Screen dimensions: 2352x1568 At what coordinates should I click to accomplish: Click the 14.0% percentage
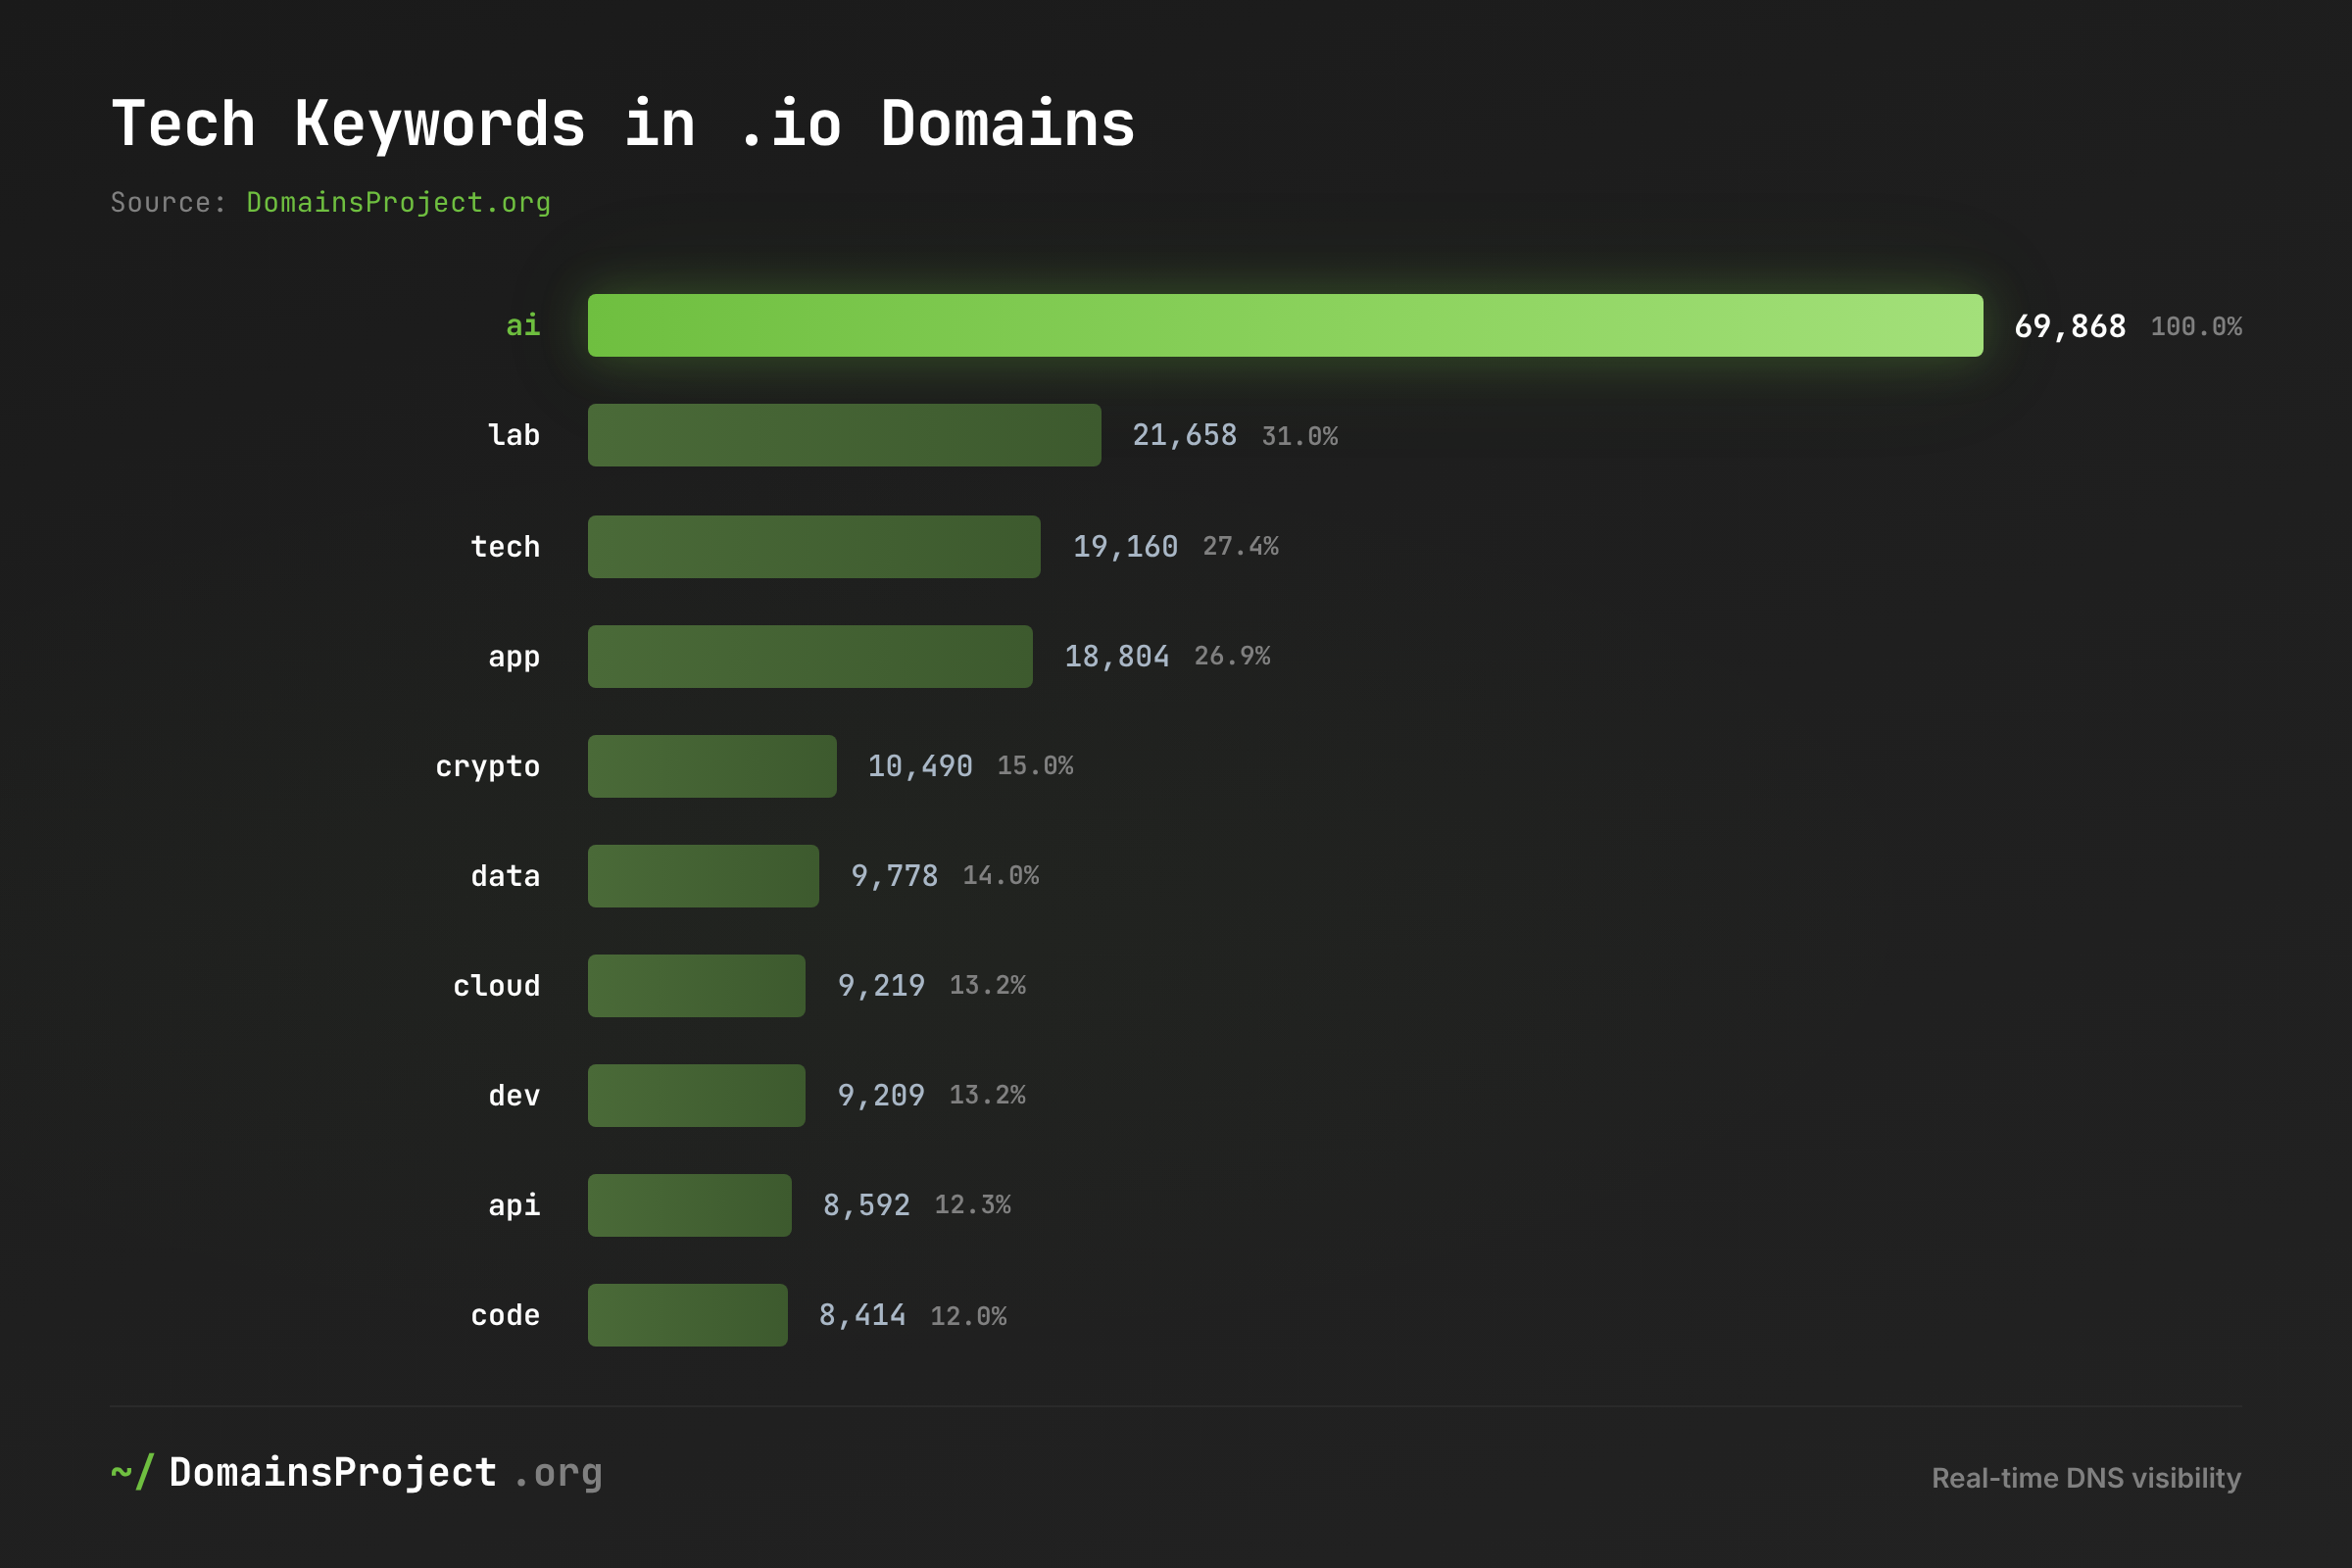pyautogui.click(x=1001, y=876)
